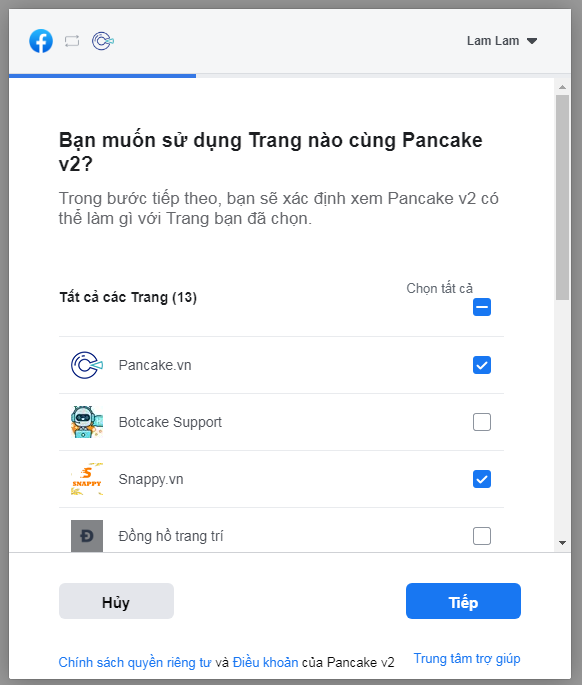Image resolution: width=582 pixels, height=685 pixels.
Task: Open the Trung tâm trợ giúp link
Action: pyautogui.click(x=467, y=658)
